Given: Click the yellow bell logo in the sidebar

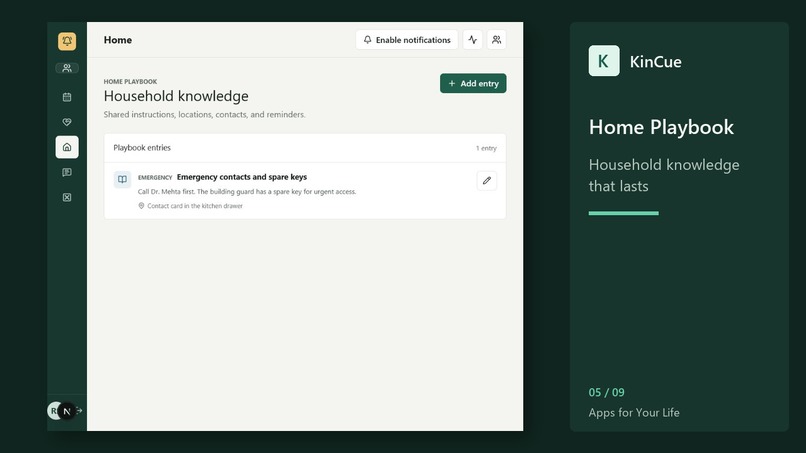Looking at the screenshot, I should pos(67,41).
